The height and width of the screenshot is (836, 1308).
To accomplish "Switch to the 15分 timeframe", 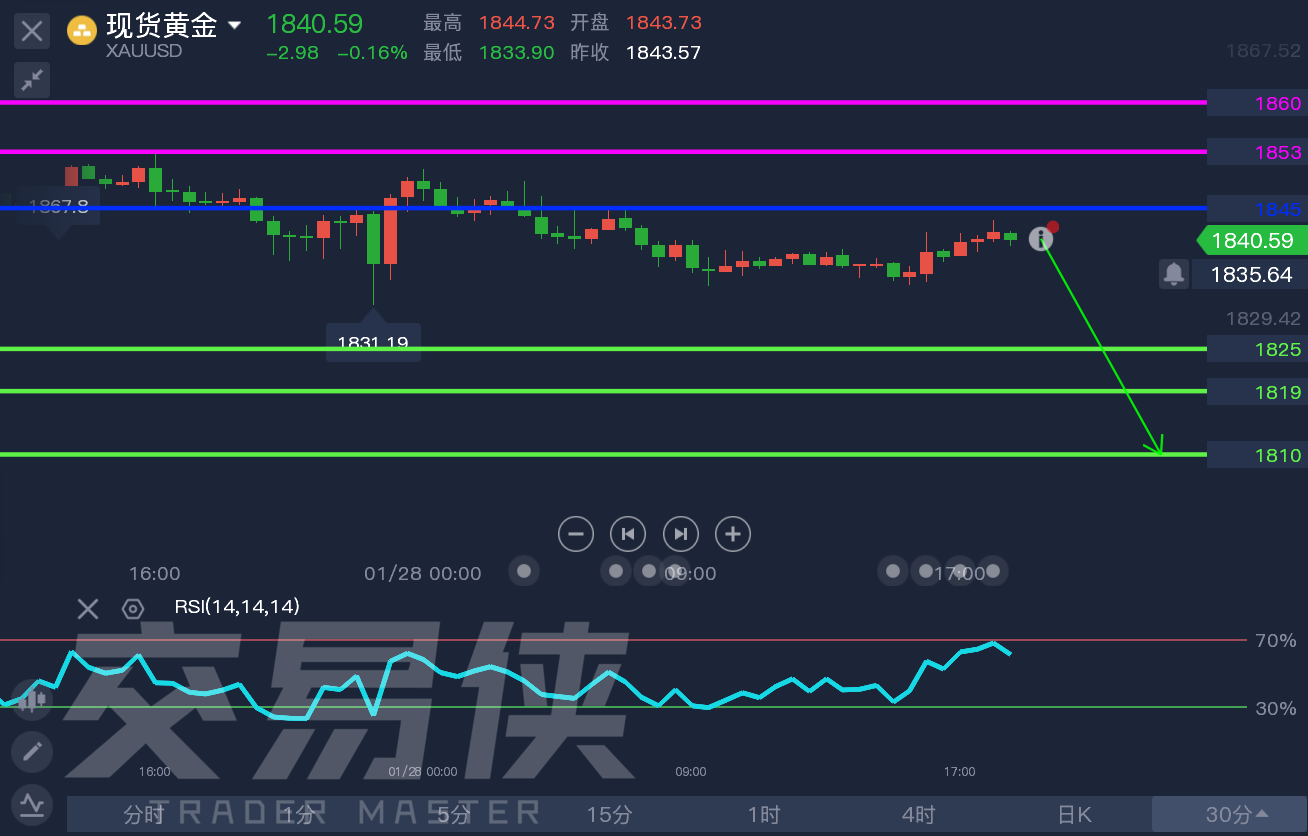I will pyautogui.click(x=609, y=814).
